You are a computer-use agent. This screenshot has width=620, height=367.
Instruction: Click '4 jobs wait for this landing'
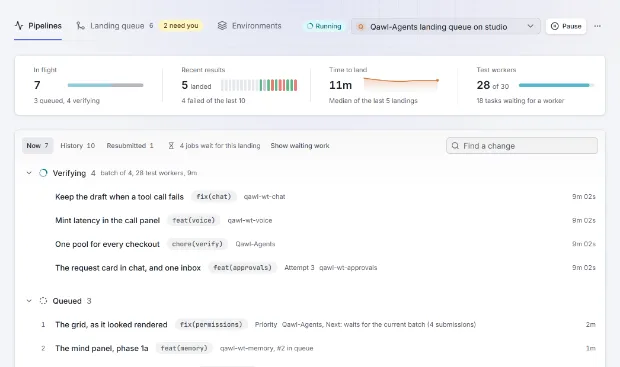click(220, 146)
